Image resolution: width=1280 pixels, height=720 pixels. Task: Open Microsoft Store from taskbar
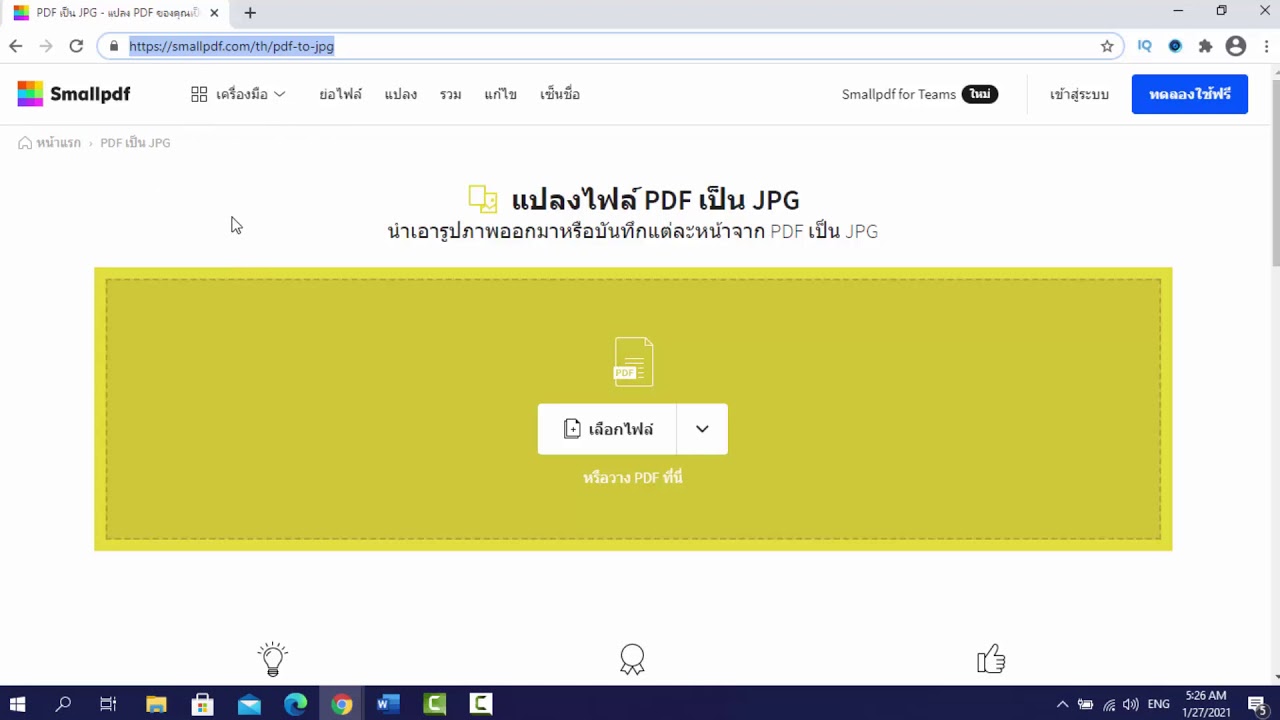click(202, 704)
